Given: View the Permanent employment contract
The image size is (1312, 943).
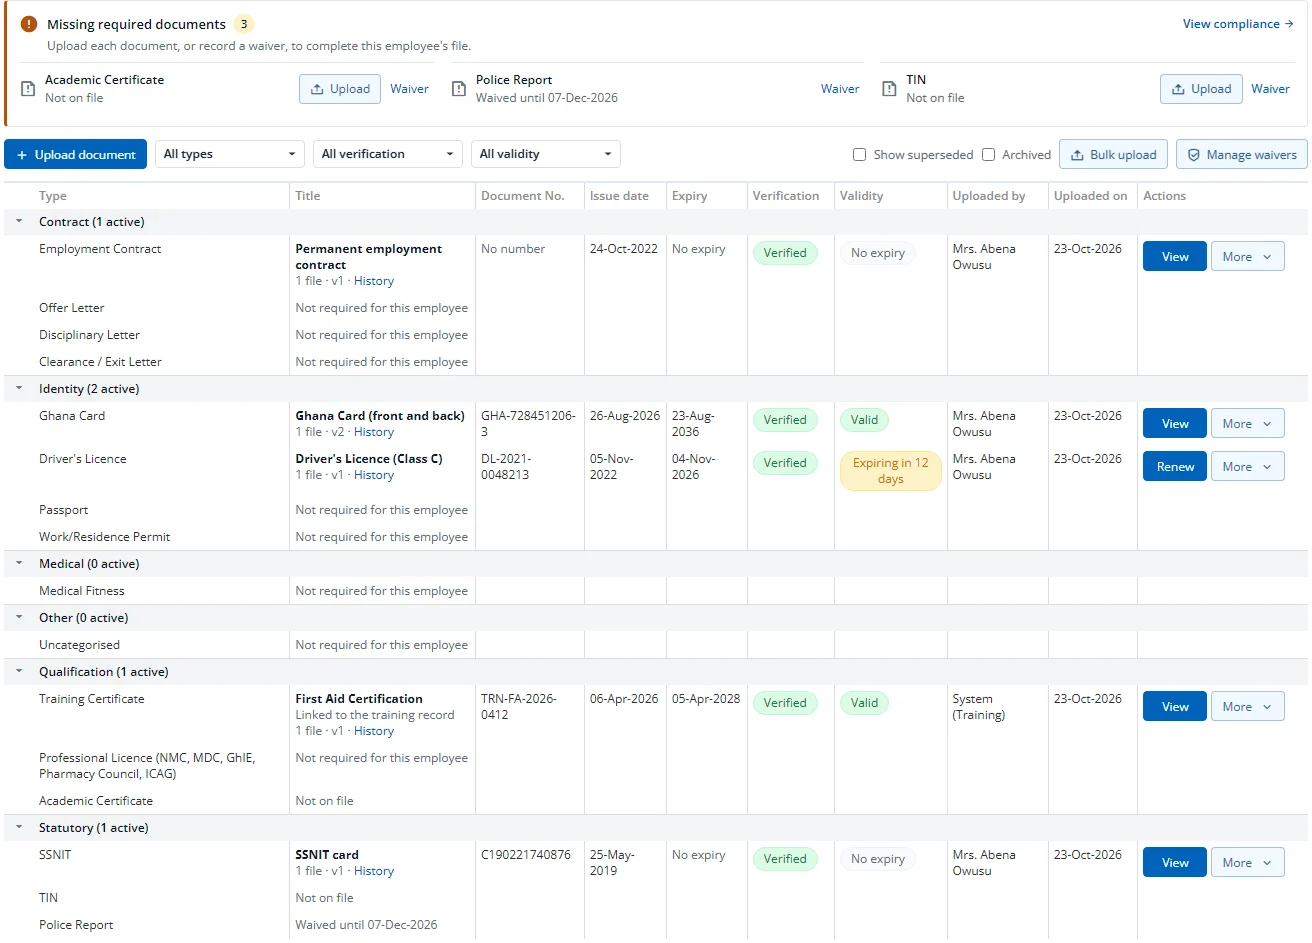Looking at the screenshot, I should (1174, 257).
